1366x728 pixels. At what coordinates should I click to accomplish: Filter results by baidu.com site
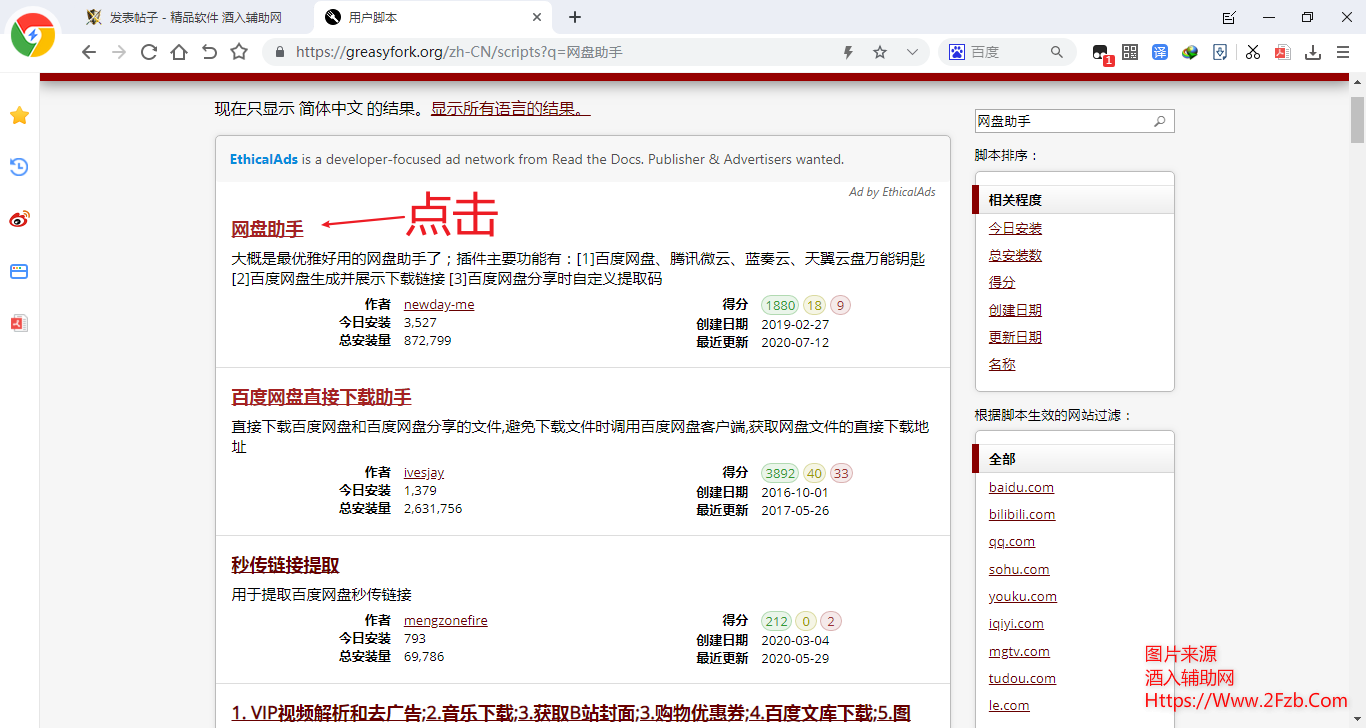[1021, 487]
